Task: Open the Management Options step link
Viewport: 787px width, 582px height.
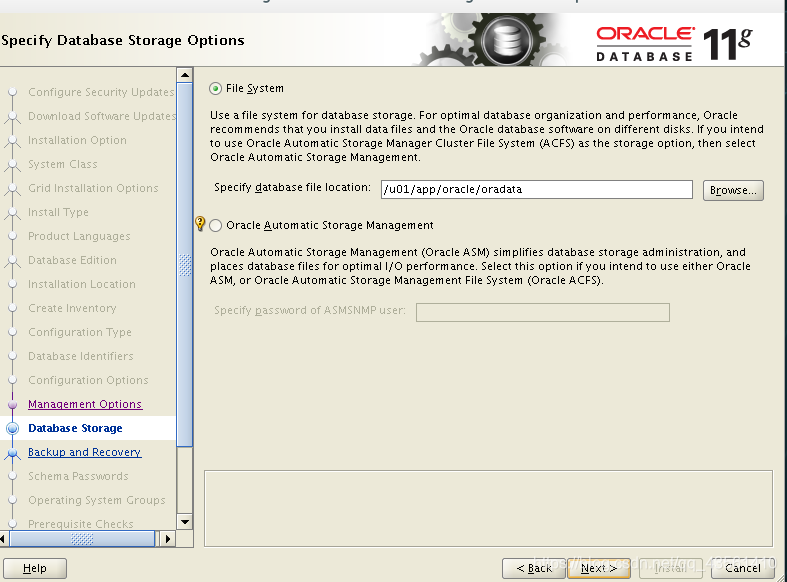Action: pos(85,404)
